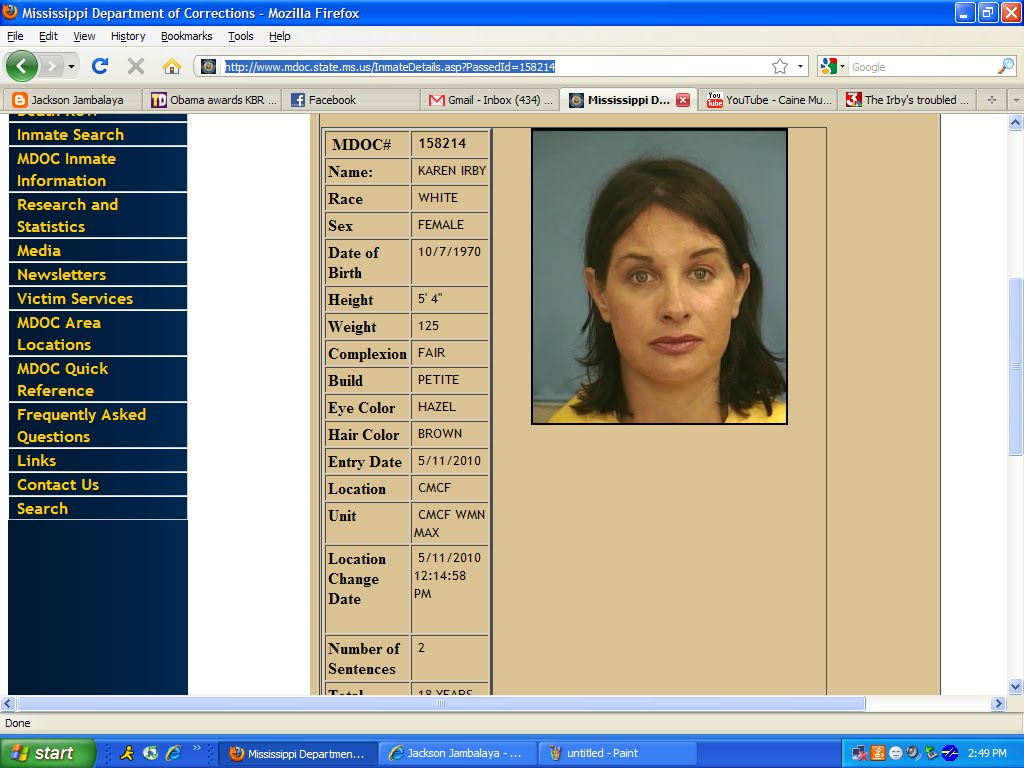Screen dimensions: 1024x768
Task: Reload the current inmate details page
Action: pos(100,66)
